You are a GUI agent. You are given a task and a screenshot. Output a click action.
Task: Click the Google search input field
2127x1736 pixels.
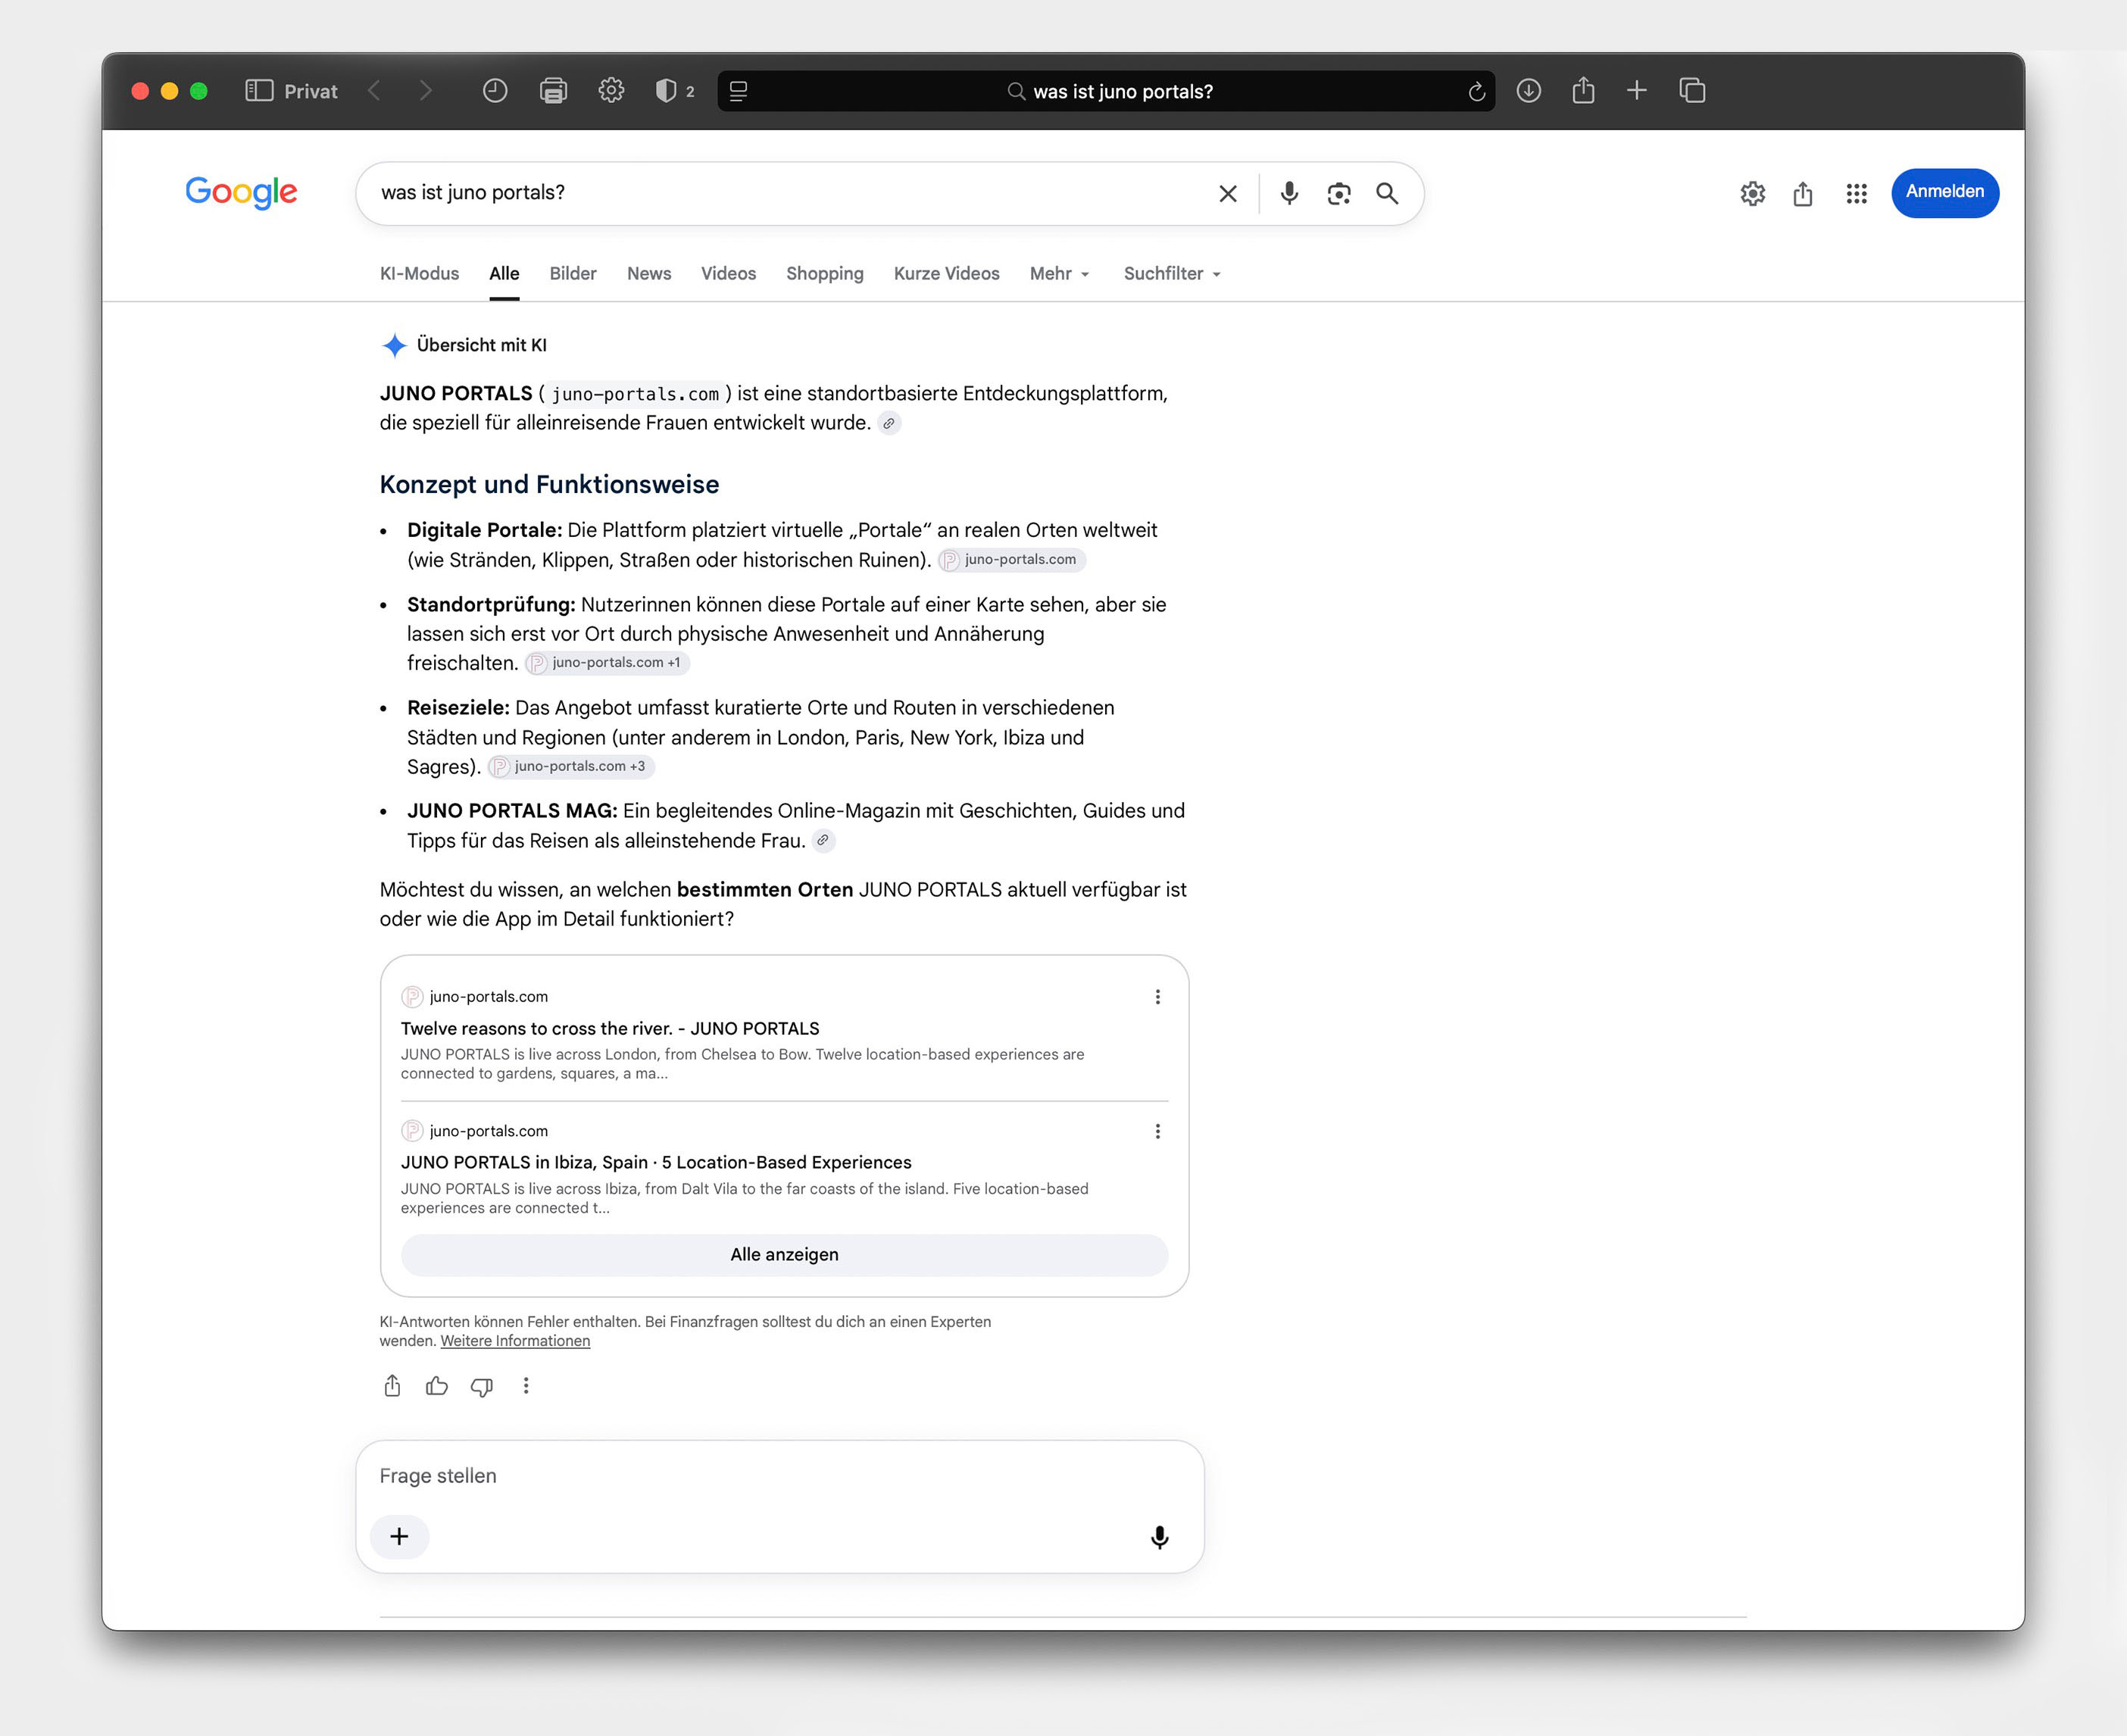point(790,193)
